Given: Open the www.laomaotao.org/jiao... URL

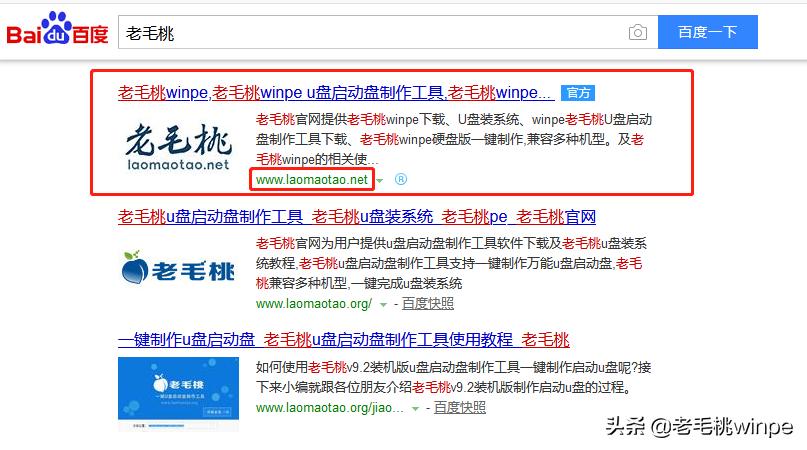Looking at the screenshot, I should tap(330, 408).
